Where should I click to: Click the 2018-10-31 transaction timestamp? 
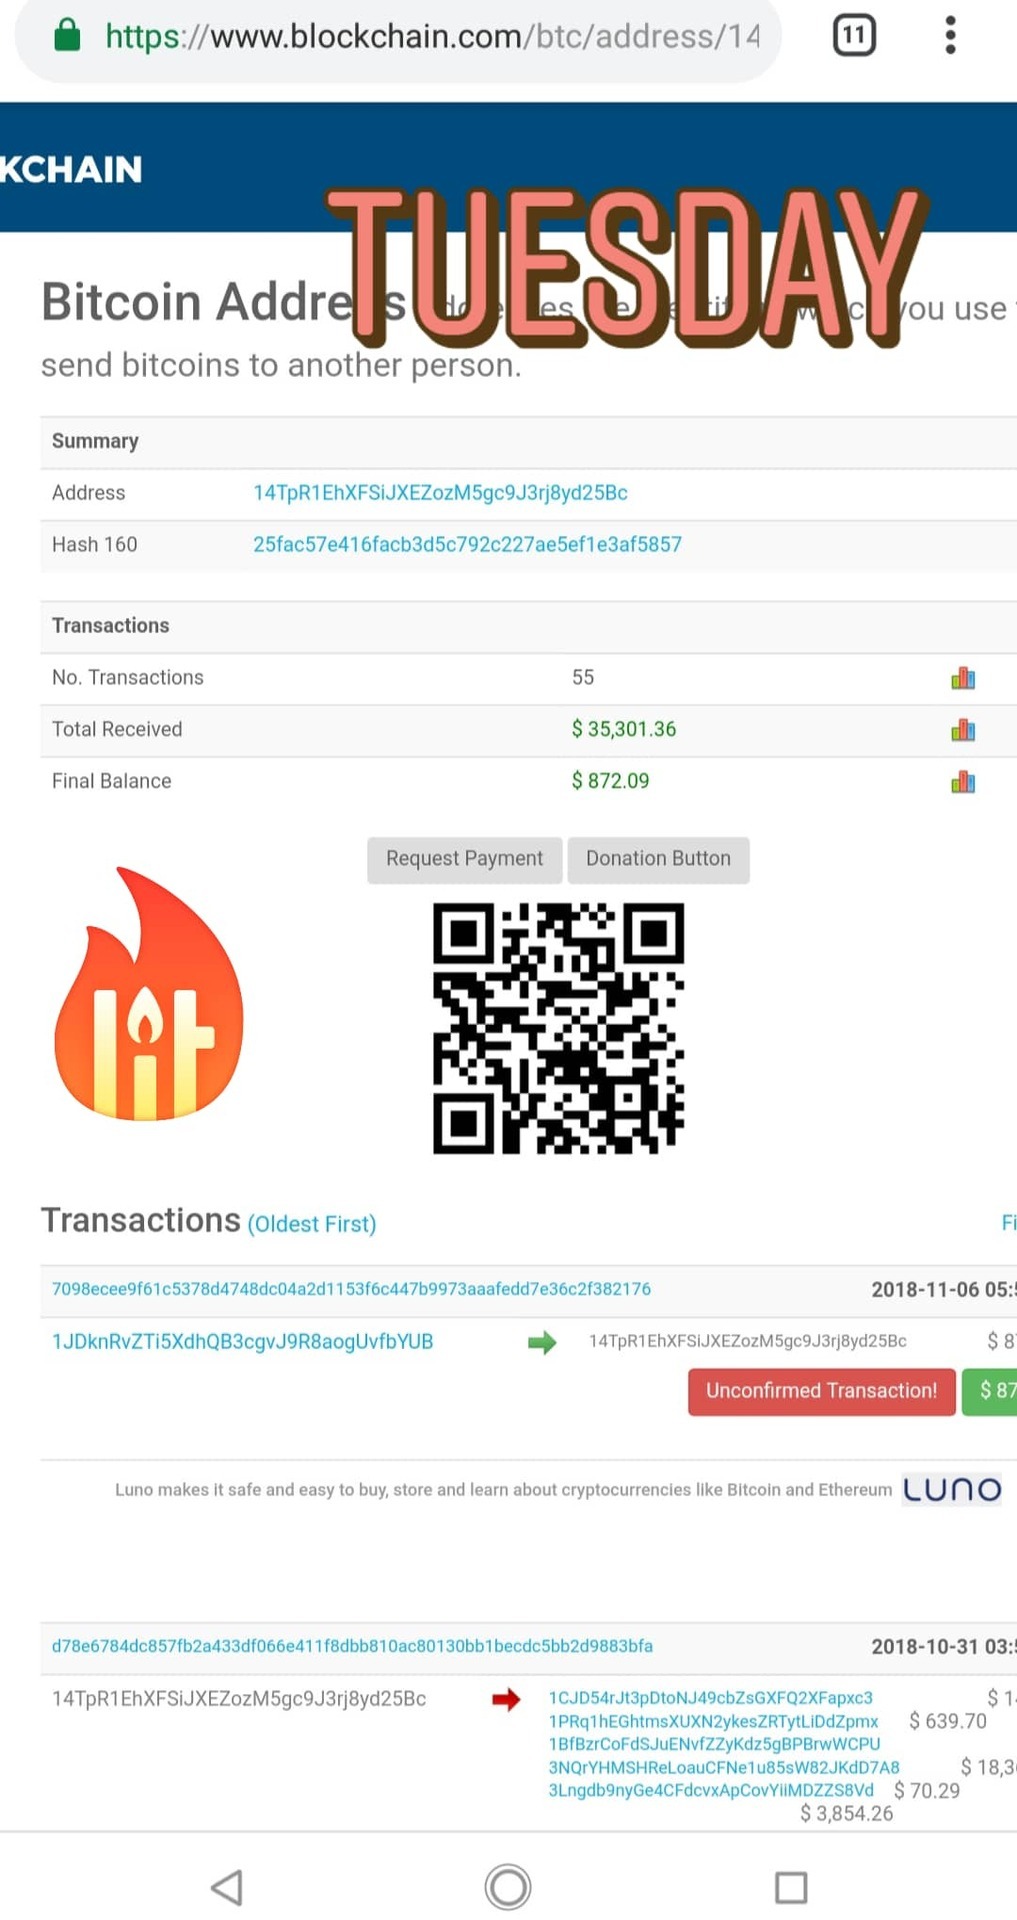[x=943, y=1647]
